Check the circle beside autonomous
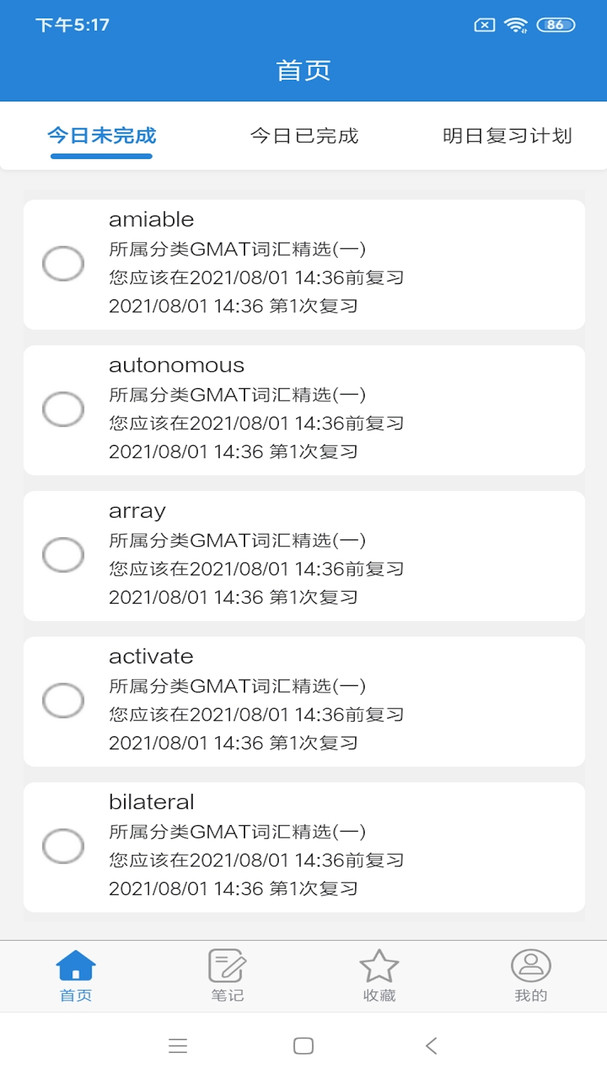 click(63, 409)
